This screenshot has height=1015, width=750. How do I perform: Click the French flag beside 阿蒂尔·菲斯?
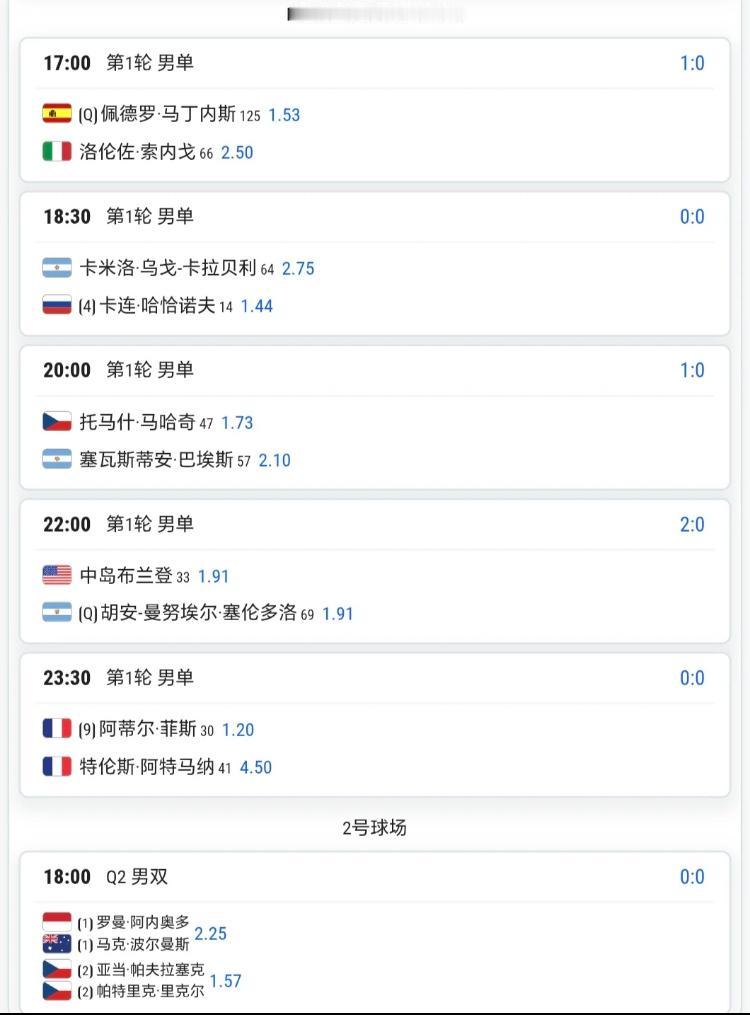coord(57,729)
